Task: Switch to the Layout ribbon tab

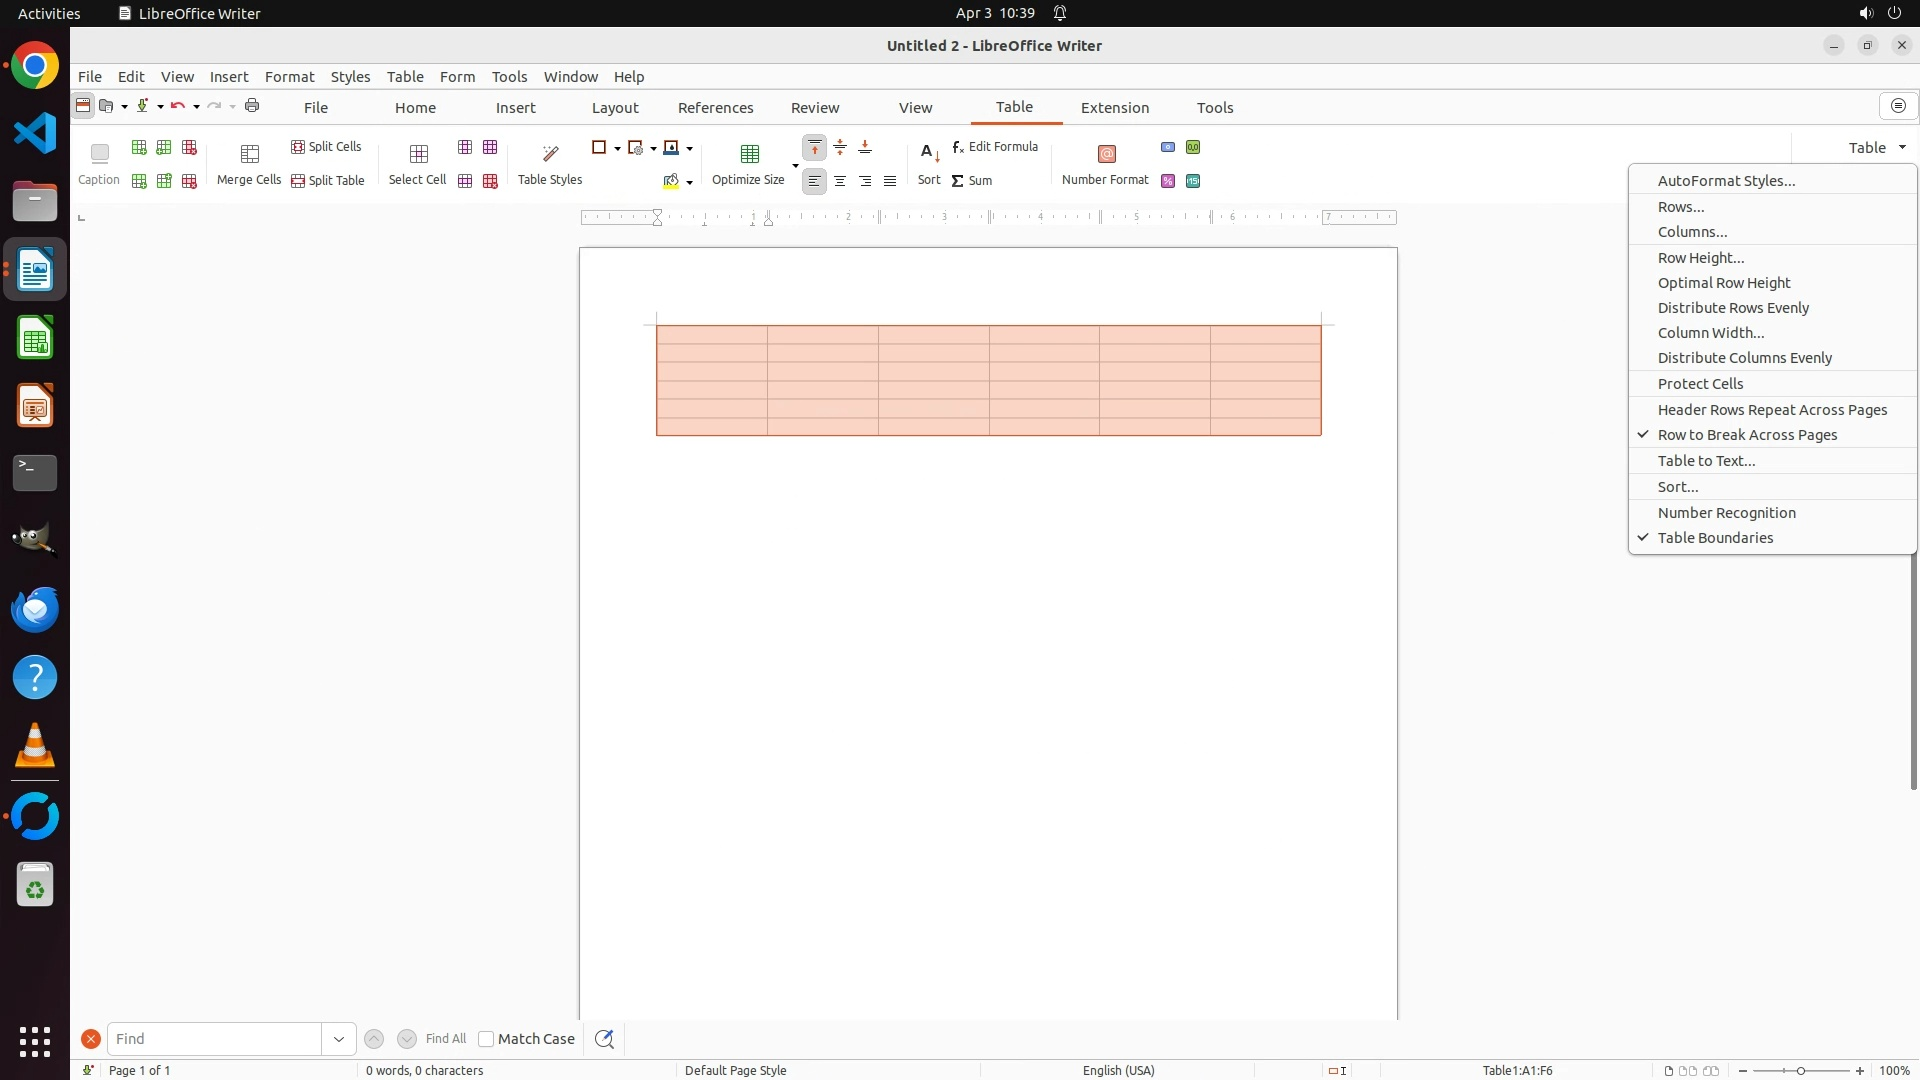Action: [614, 108]
